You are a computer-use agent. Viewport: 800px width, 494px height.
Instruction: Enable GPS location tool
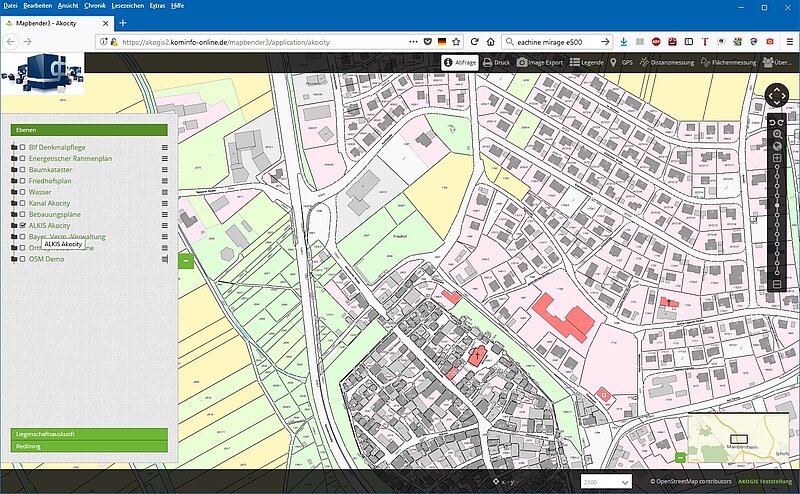click(x=620, y=62)
